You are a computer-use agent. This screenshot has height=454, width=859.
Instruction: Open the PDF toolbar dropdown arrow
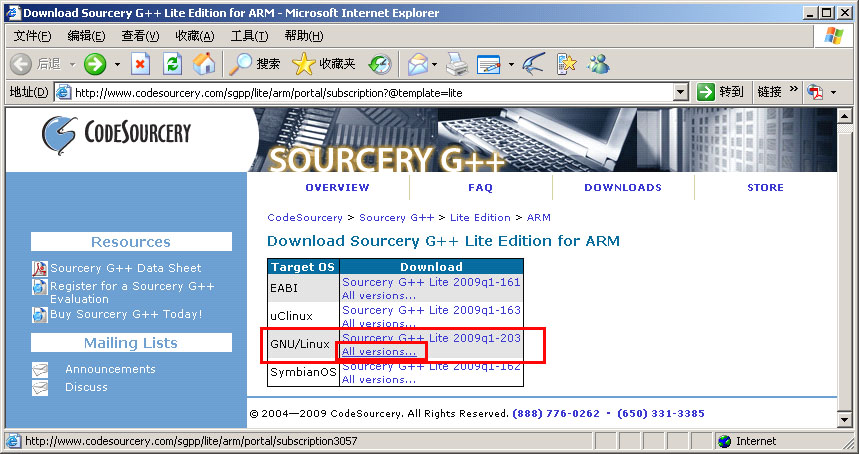(x=833, y=93)
